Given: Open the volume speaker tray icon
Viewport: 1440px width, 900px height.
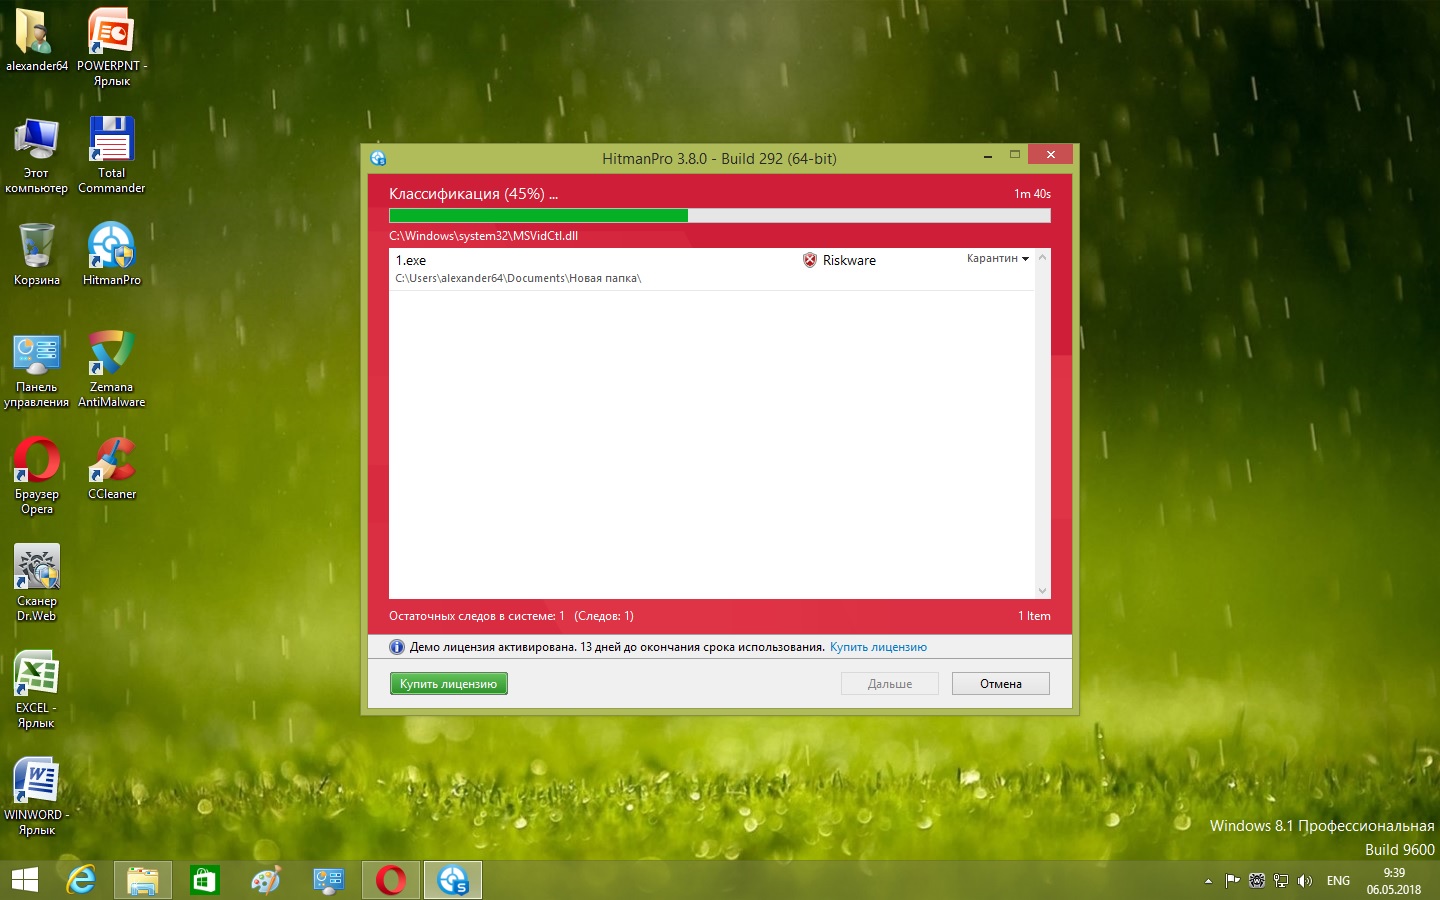Looking at the screenshot, I should [1305, 881].
